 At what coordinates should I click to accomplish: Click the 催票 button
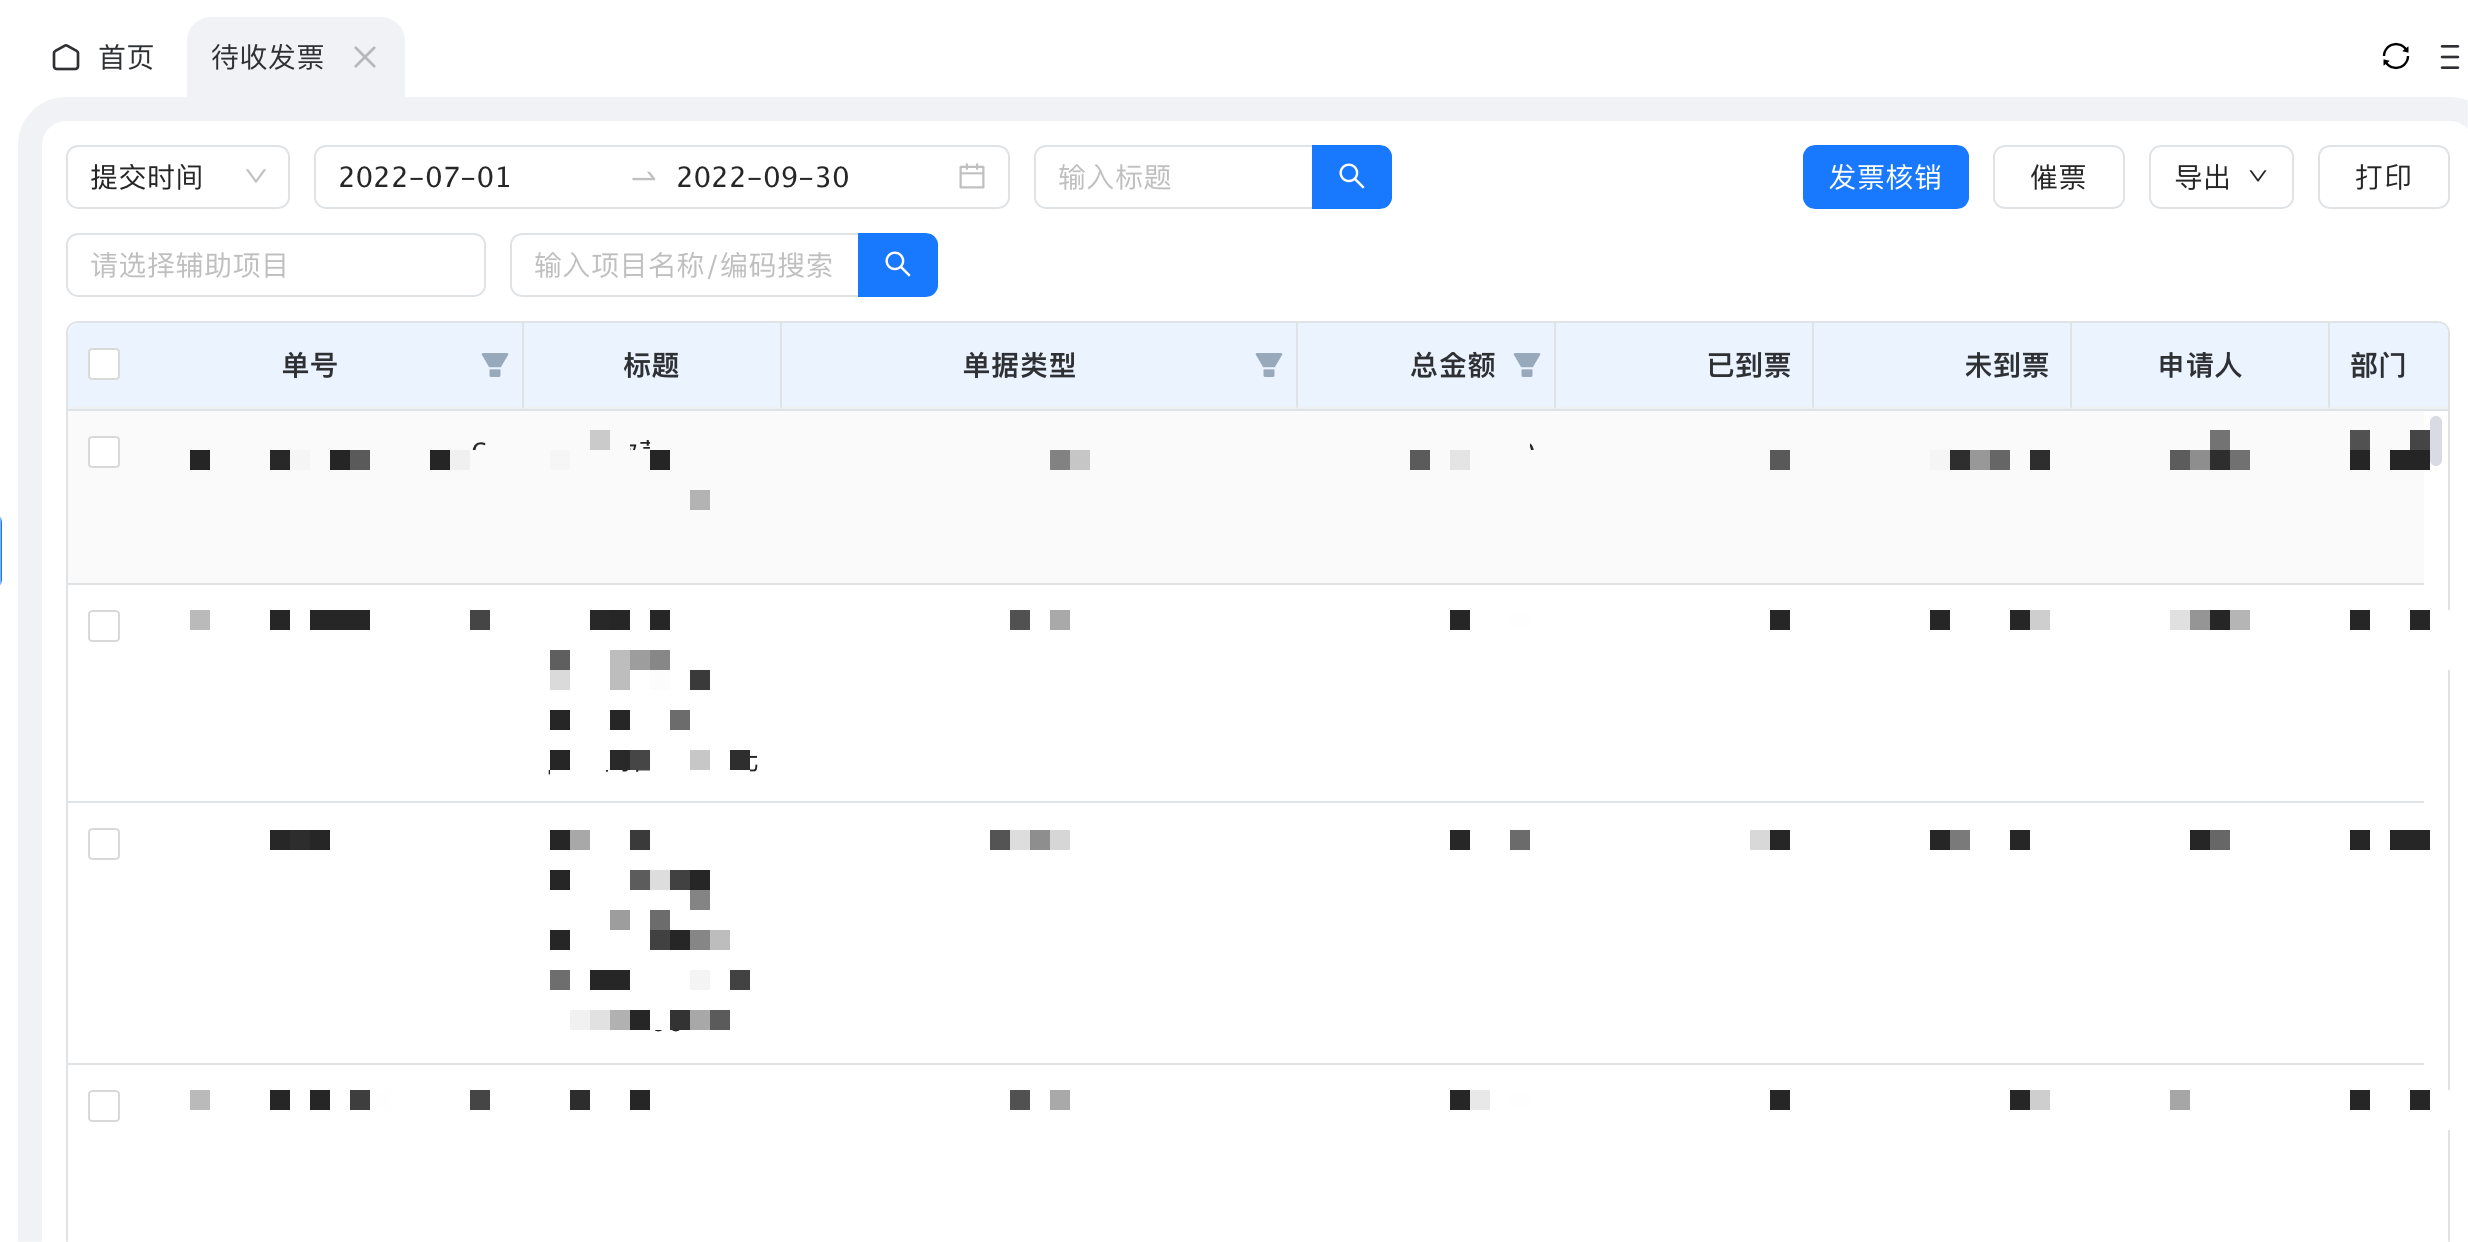pyautogui.click(x=2058, y=177)
